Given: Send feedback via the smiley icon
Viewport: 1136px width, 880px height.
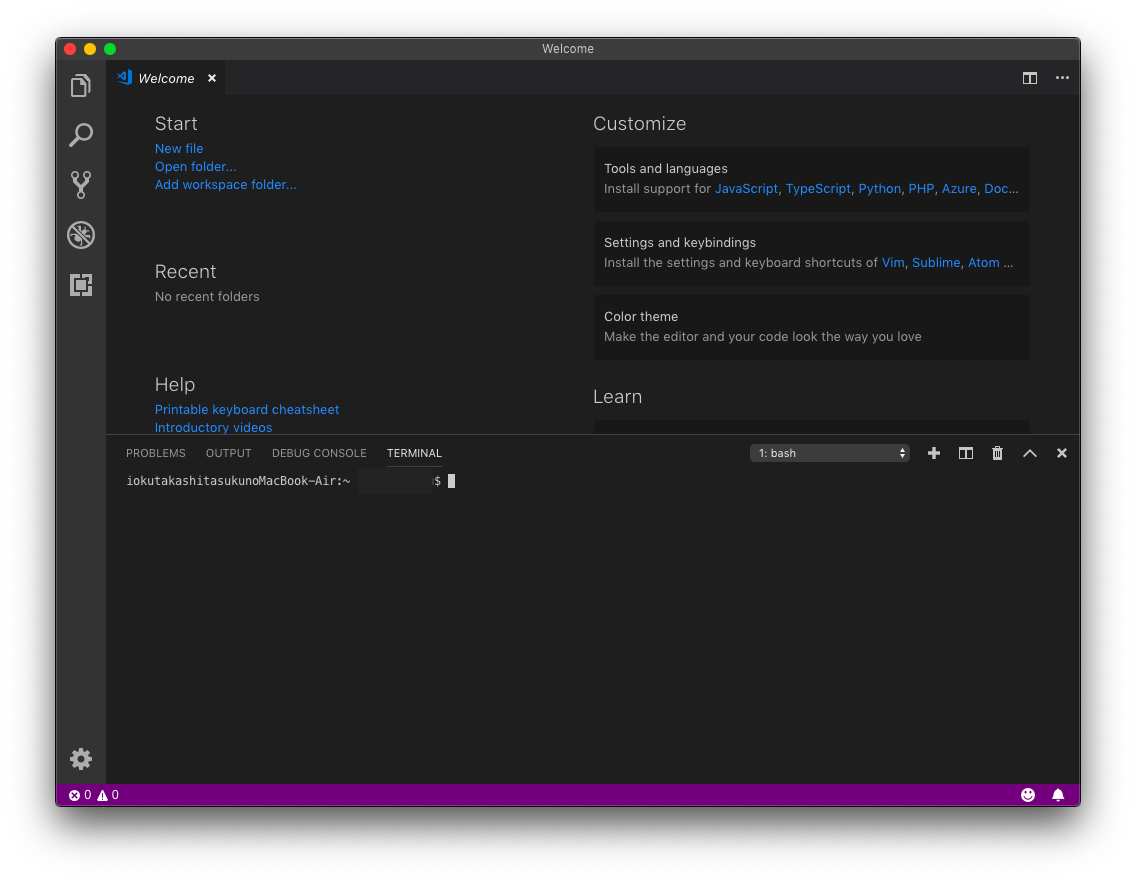Looking at the screenshot, I should (1027, 794).
